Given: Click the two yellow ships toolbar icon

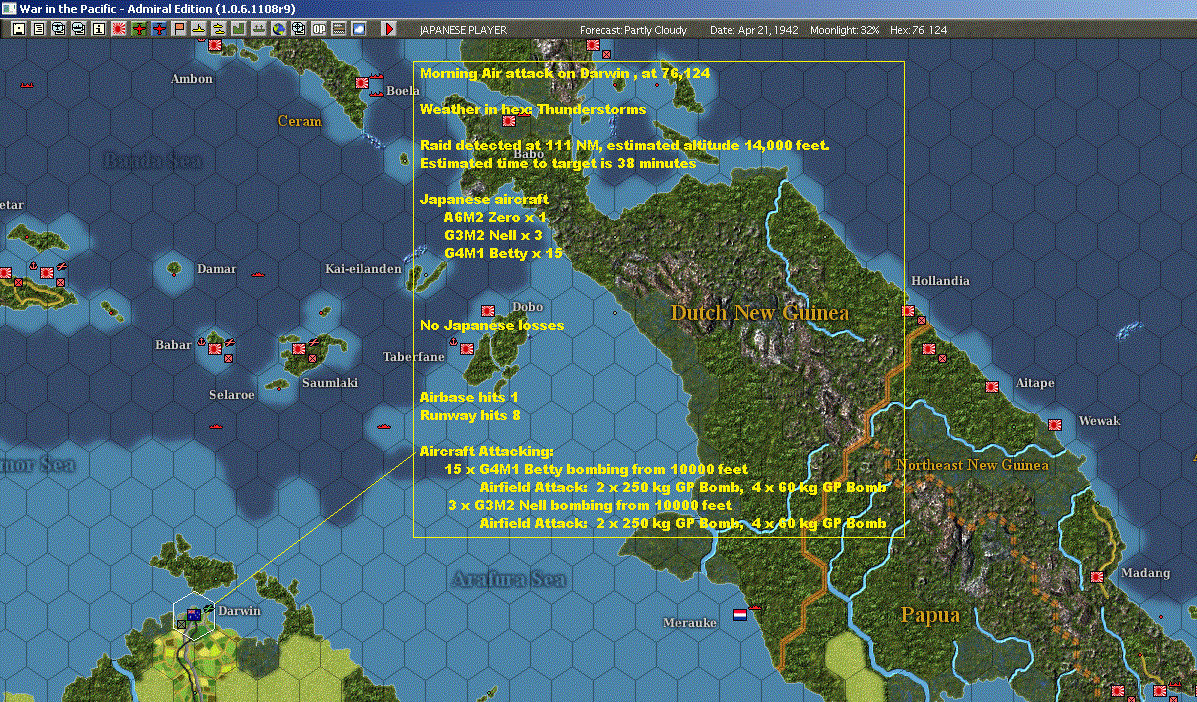Looking at the screenshot, I should pos(218,29).
